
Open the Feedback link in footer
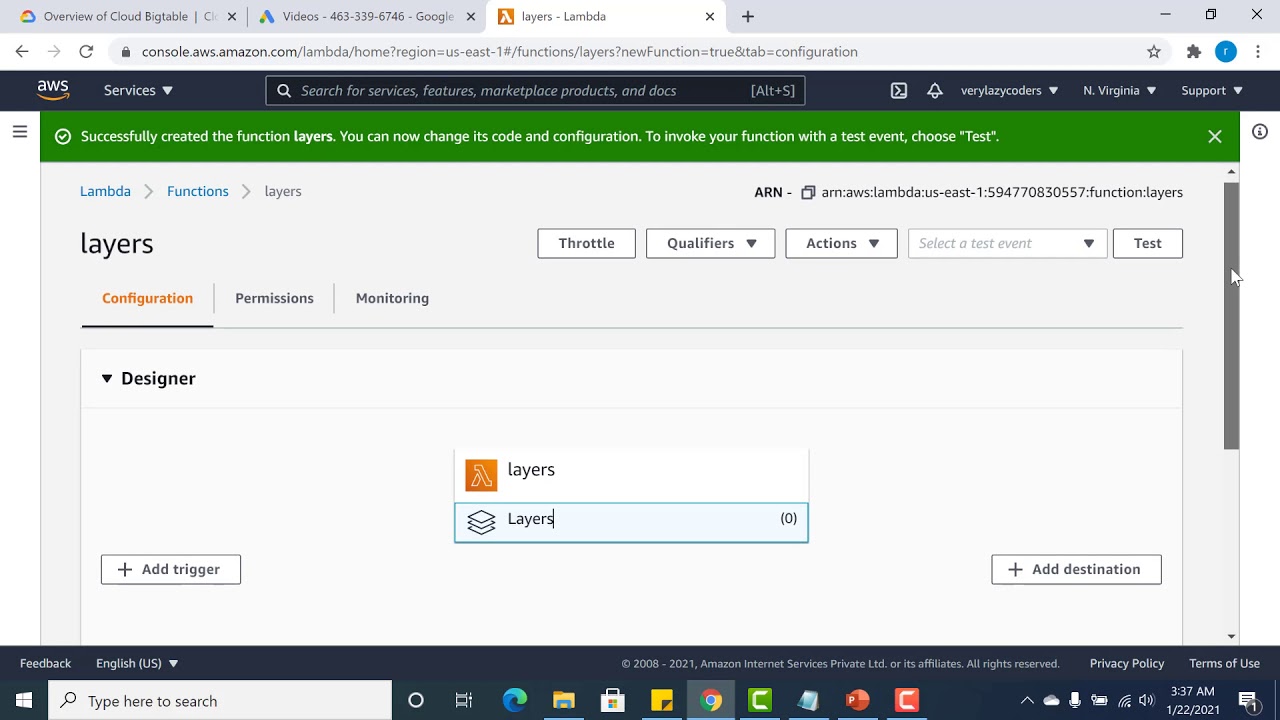click(x=45, y=663)
